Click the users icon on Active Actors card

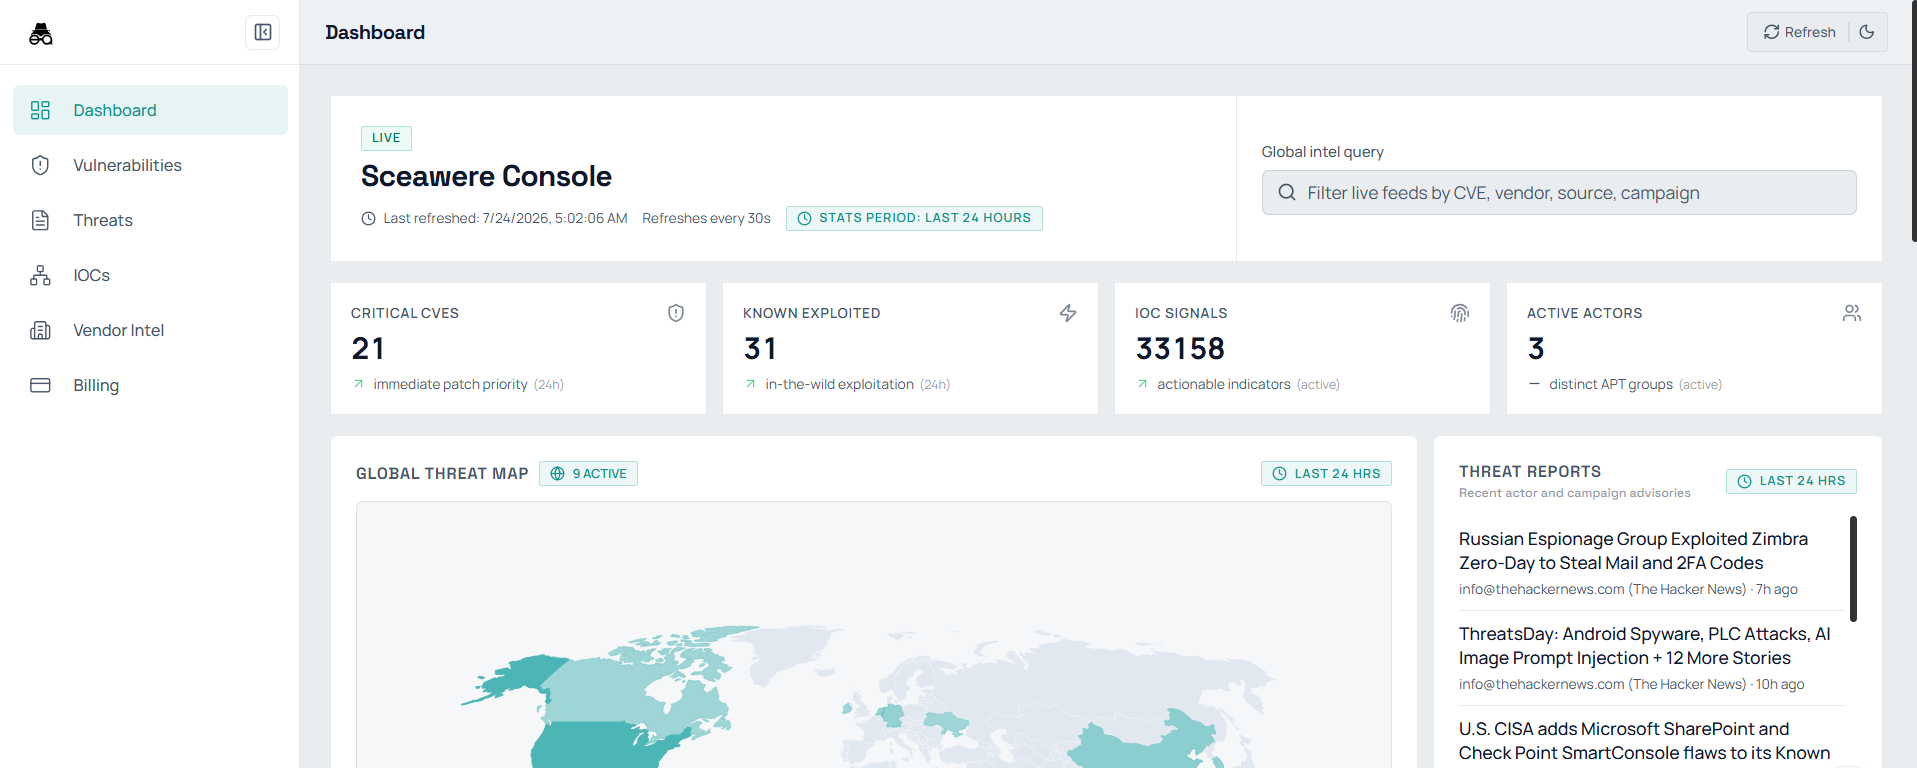point(1852,313)
